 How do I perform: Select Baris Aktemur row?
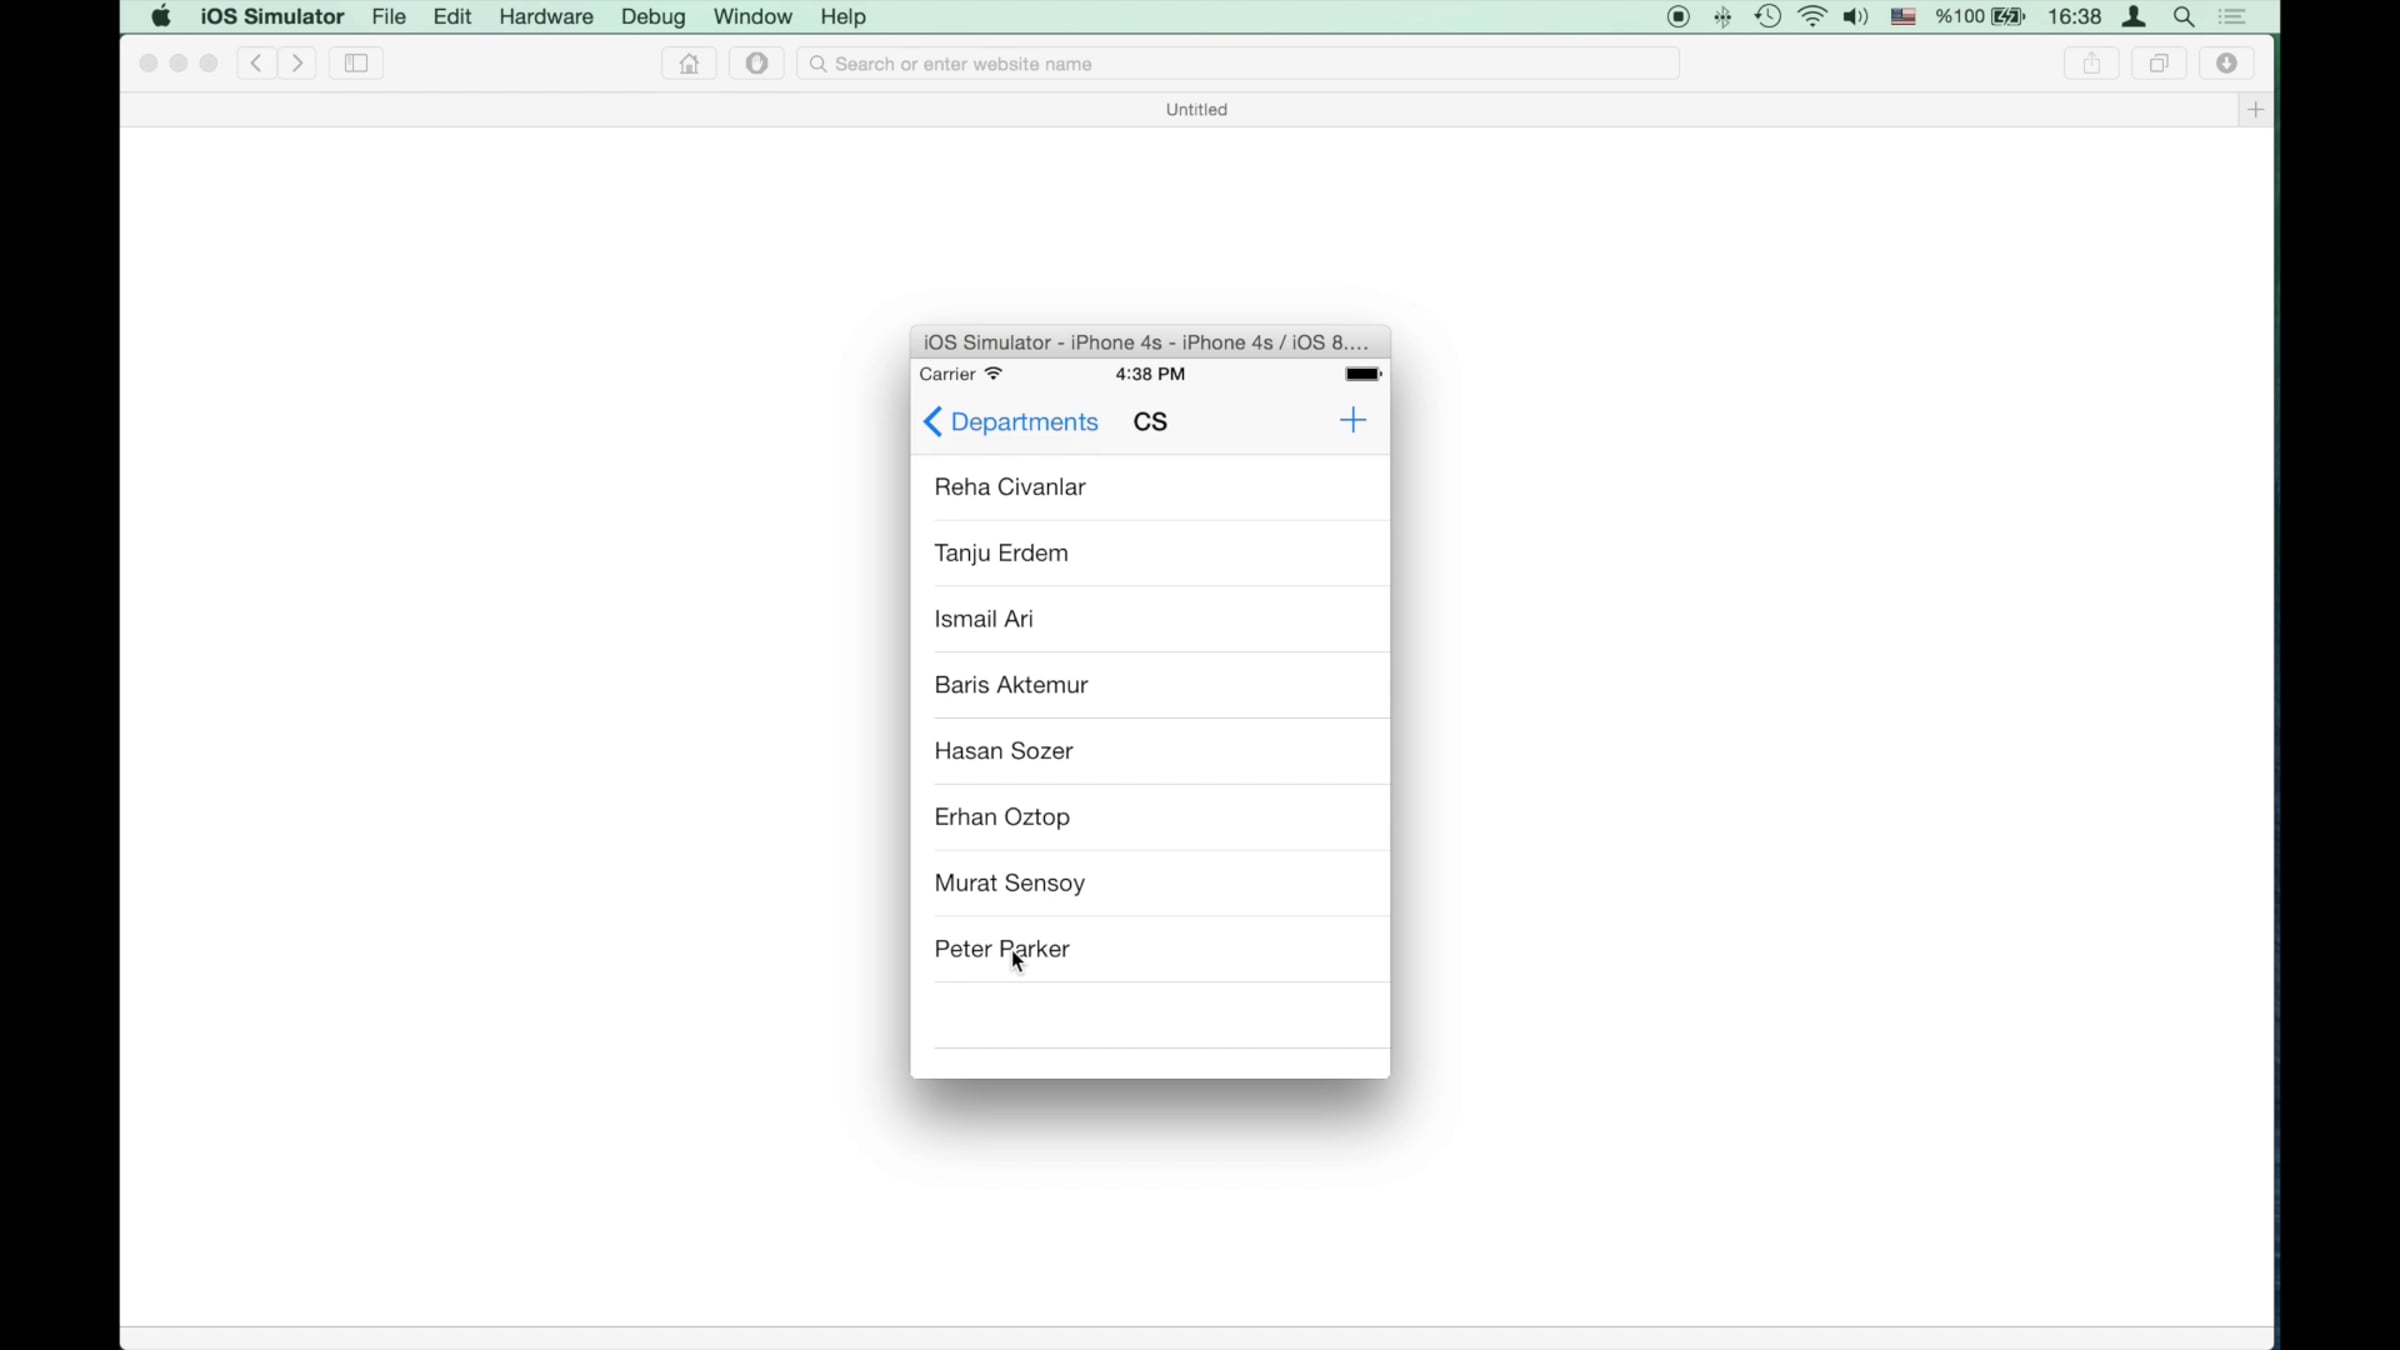pyautogui.click(x=1150, y=685)
